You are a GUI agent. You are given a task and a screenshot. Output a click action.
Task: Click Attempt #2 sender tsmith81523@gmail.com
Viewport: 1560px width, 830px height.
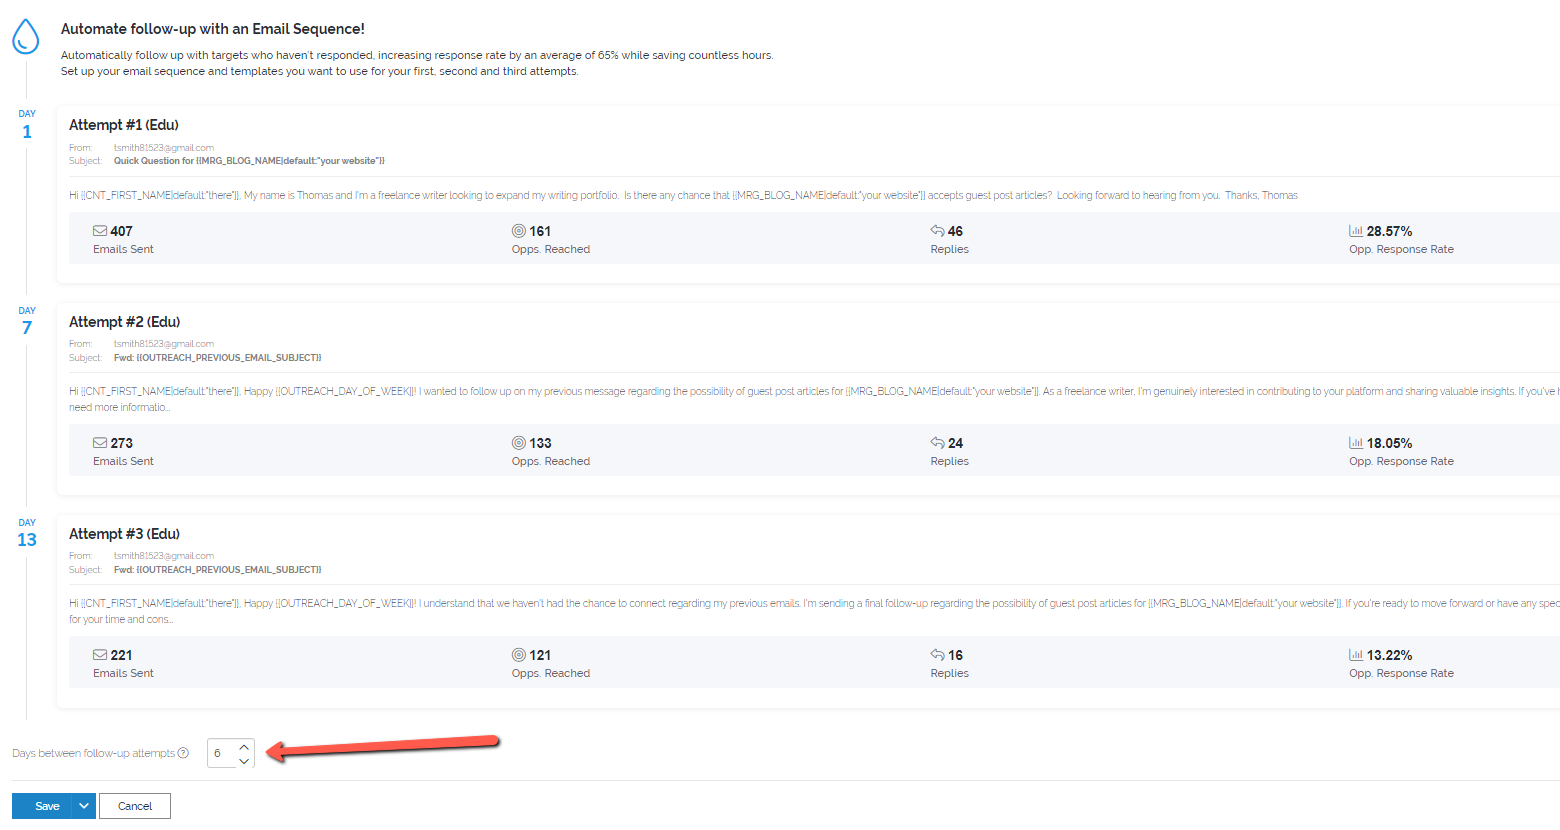(x=164, y=344)
